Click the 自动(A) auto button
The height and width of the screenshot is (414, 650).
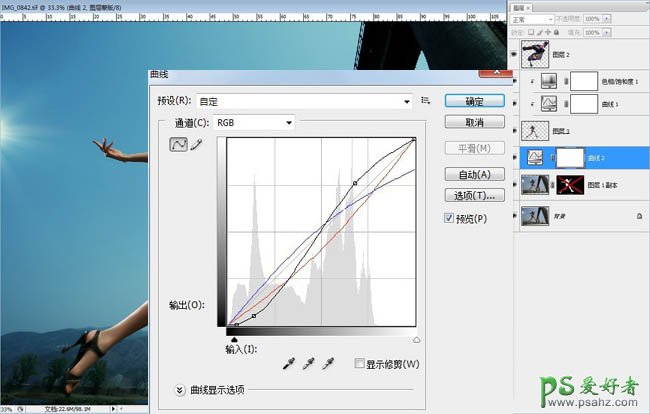click(x=473, y=174)
